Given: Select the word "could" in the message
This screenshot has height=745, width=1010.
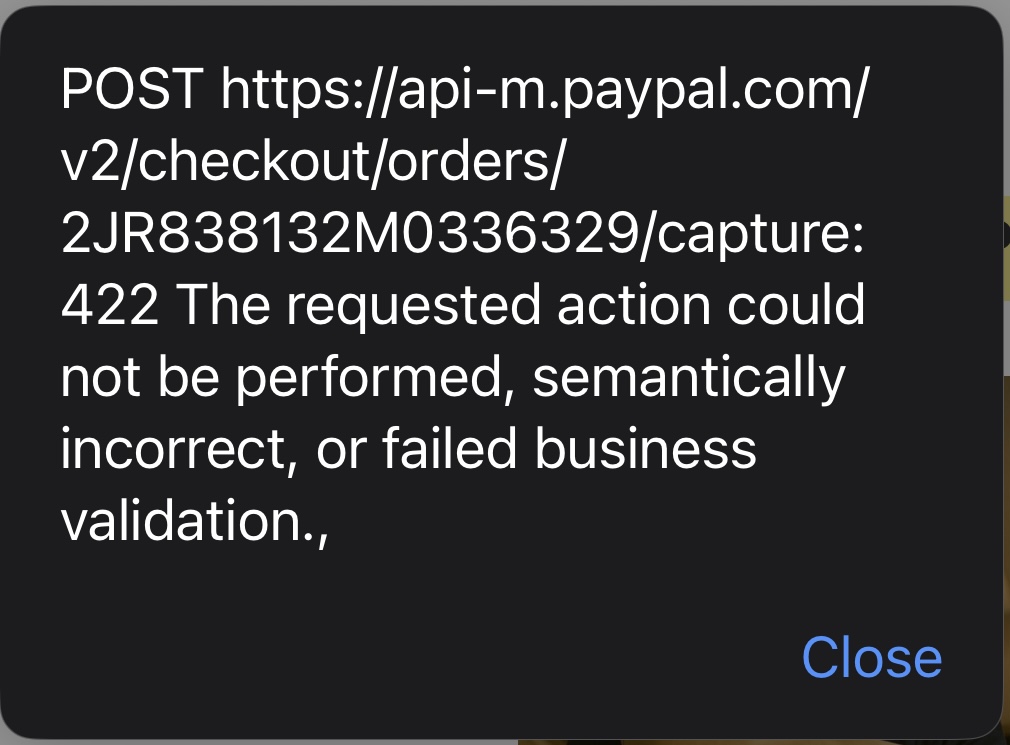Looking at the screenshot, I should tap(796, 305).
